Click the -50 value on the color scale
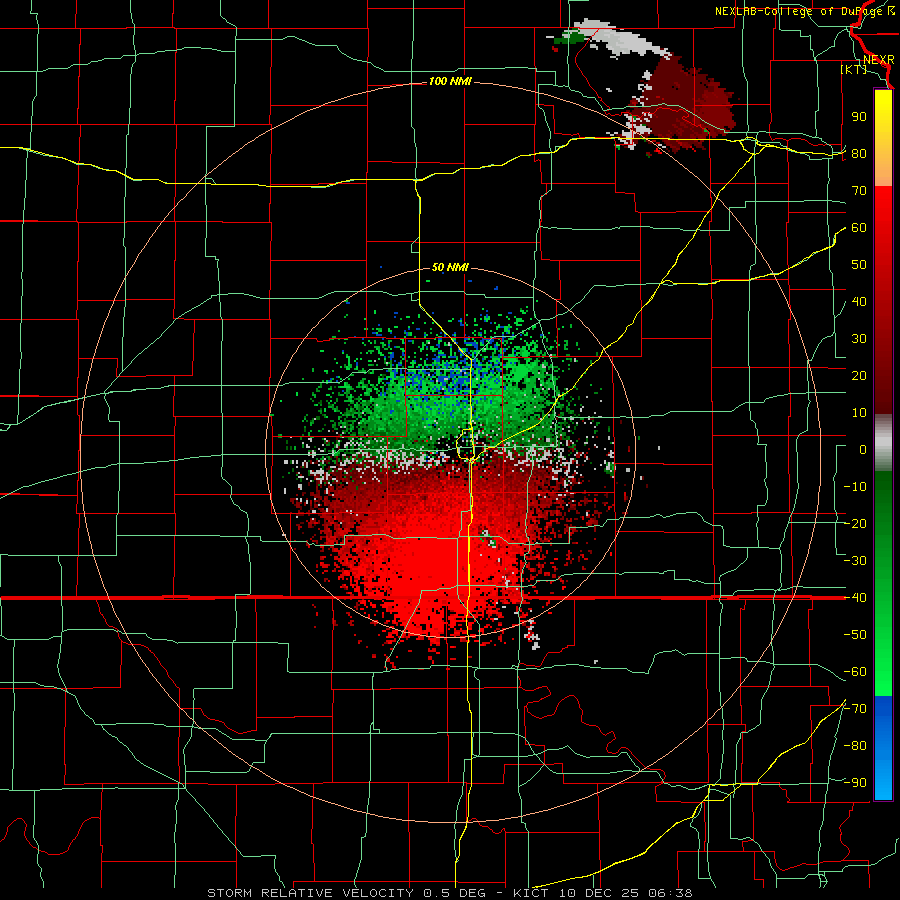The image size is (900, 900). click(855, 635)
